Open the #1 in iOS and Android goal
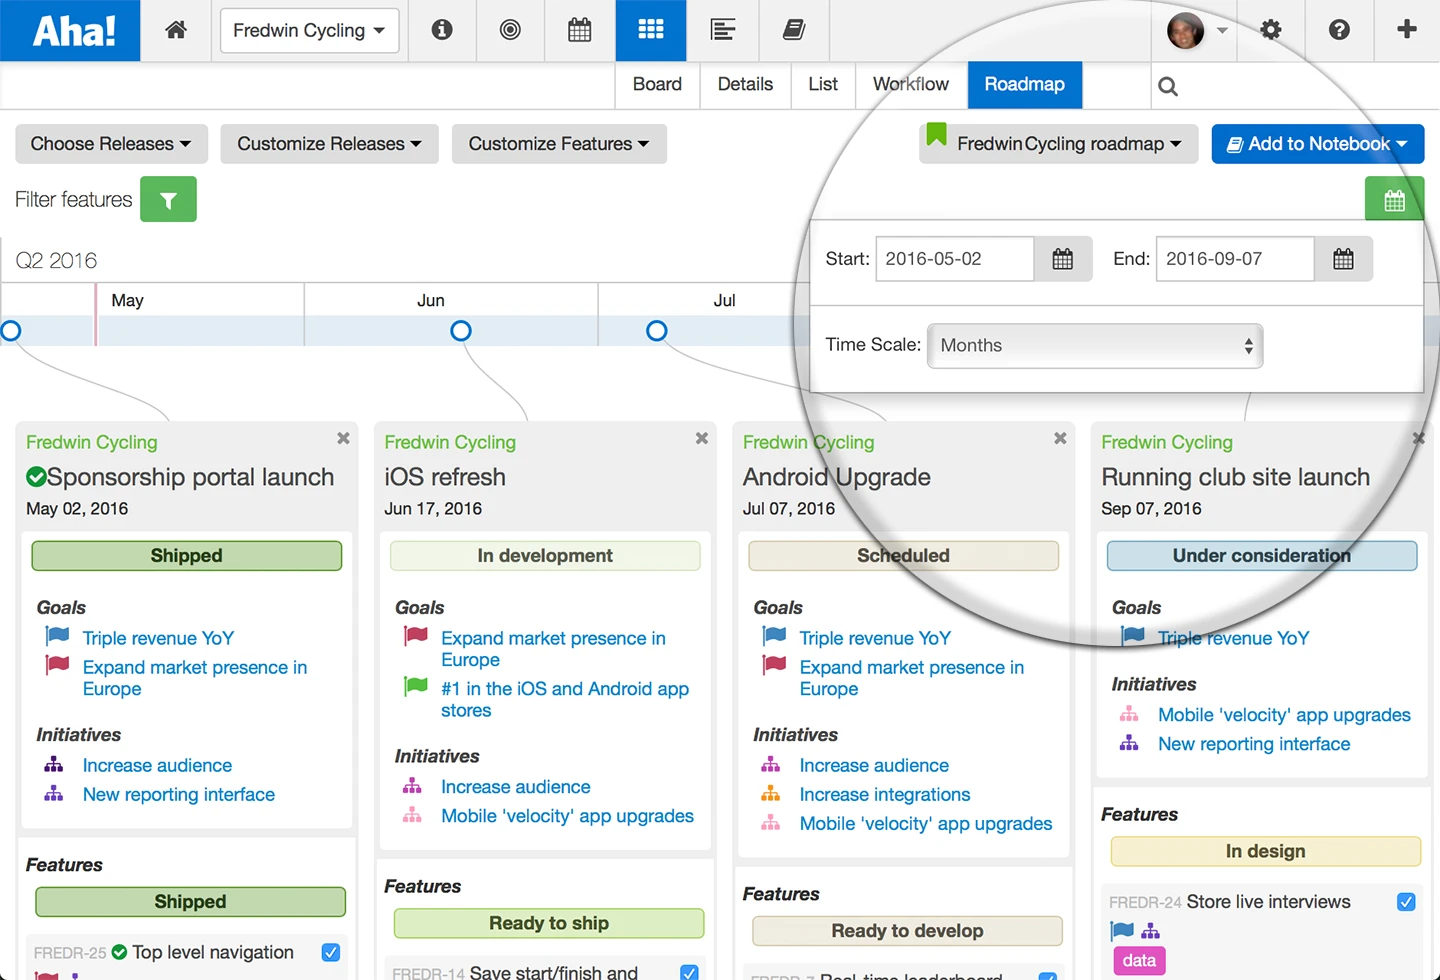Screen dimensions: 1440x980 pos(565,699)
